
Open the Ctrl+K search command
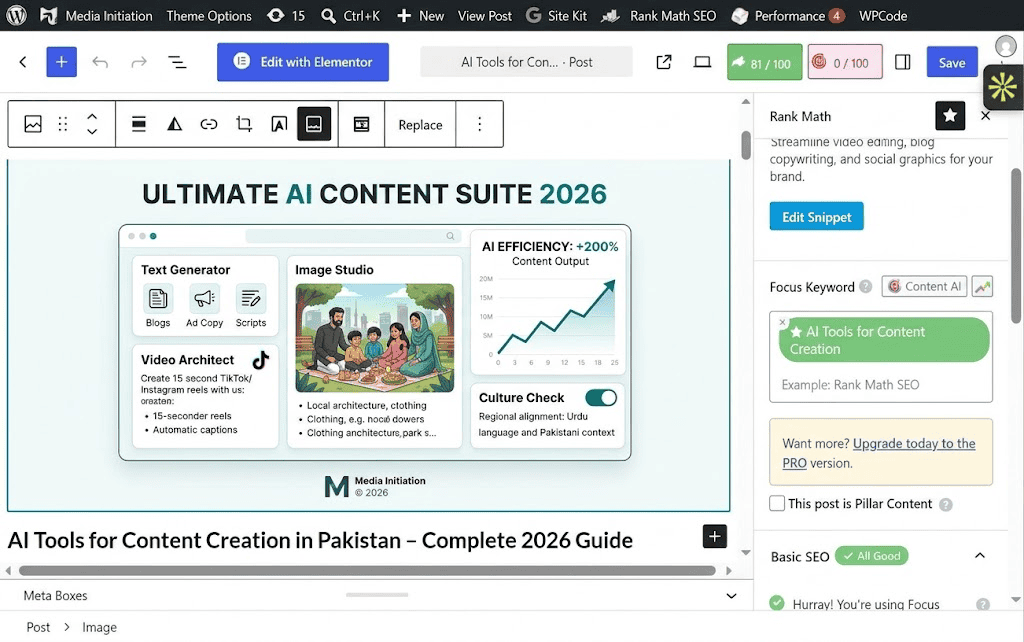click(351, 16)
